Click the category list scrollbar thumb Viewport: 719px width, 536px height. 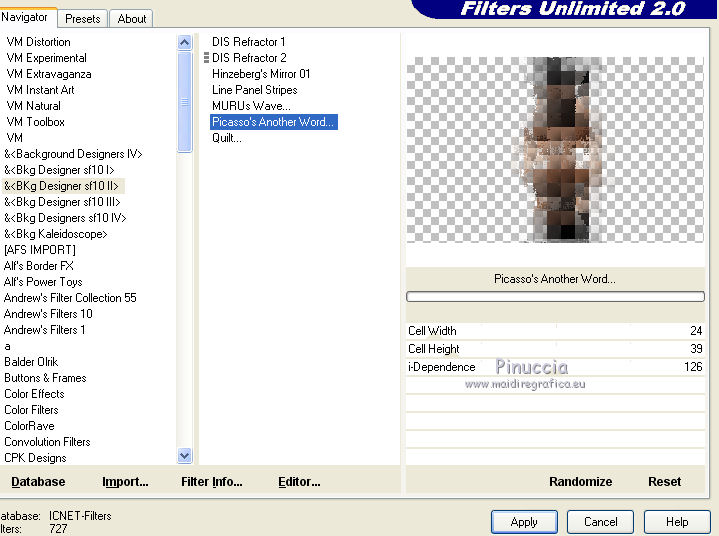coord(184,102)
